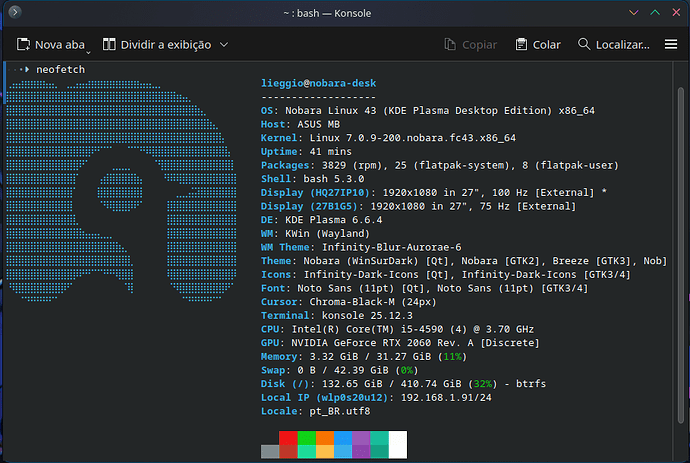Close the Konsole window
The height and width of the screenshot is (463, 690).
(x=676, y=13)
